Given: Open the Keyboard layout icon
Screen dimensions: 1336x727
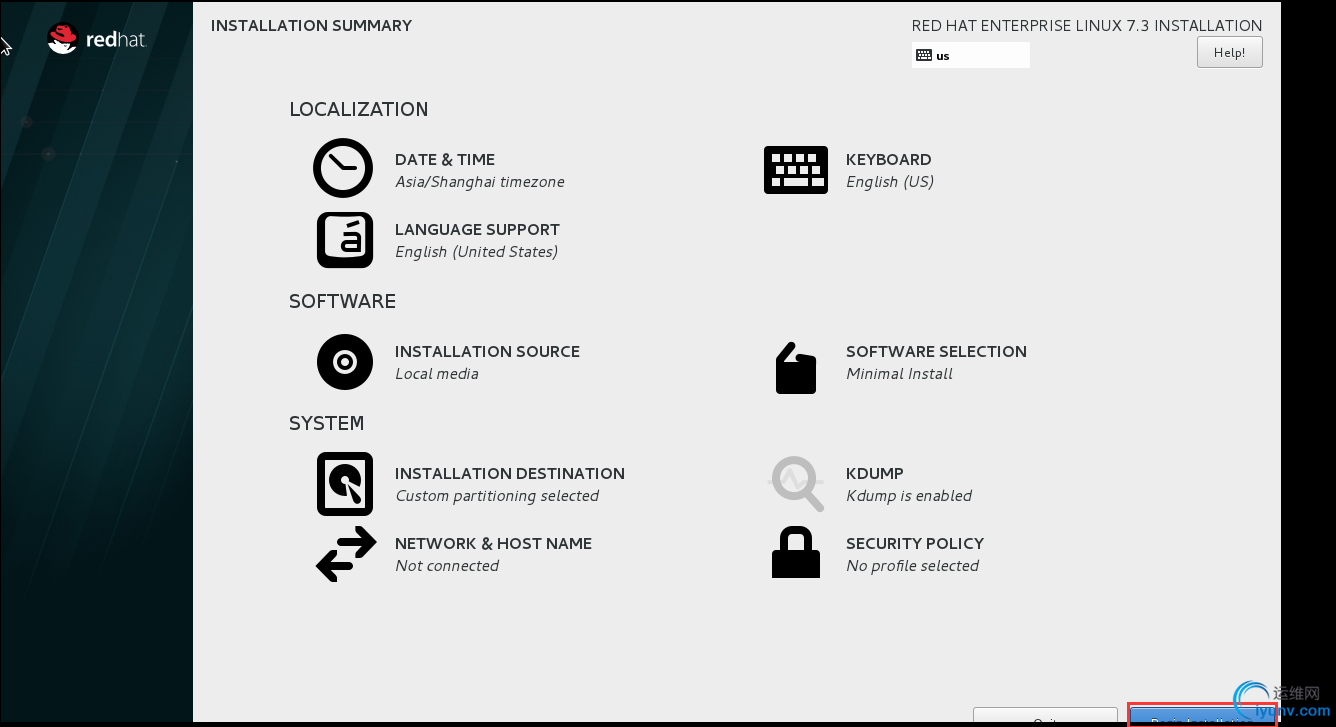Looking at the screenshot, I should [x=796, y=170].
